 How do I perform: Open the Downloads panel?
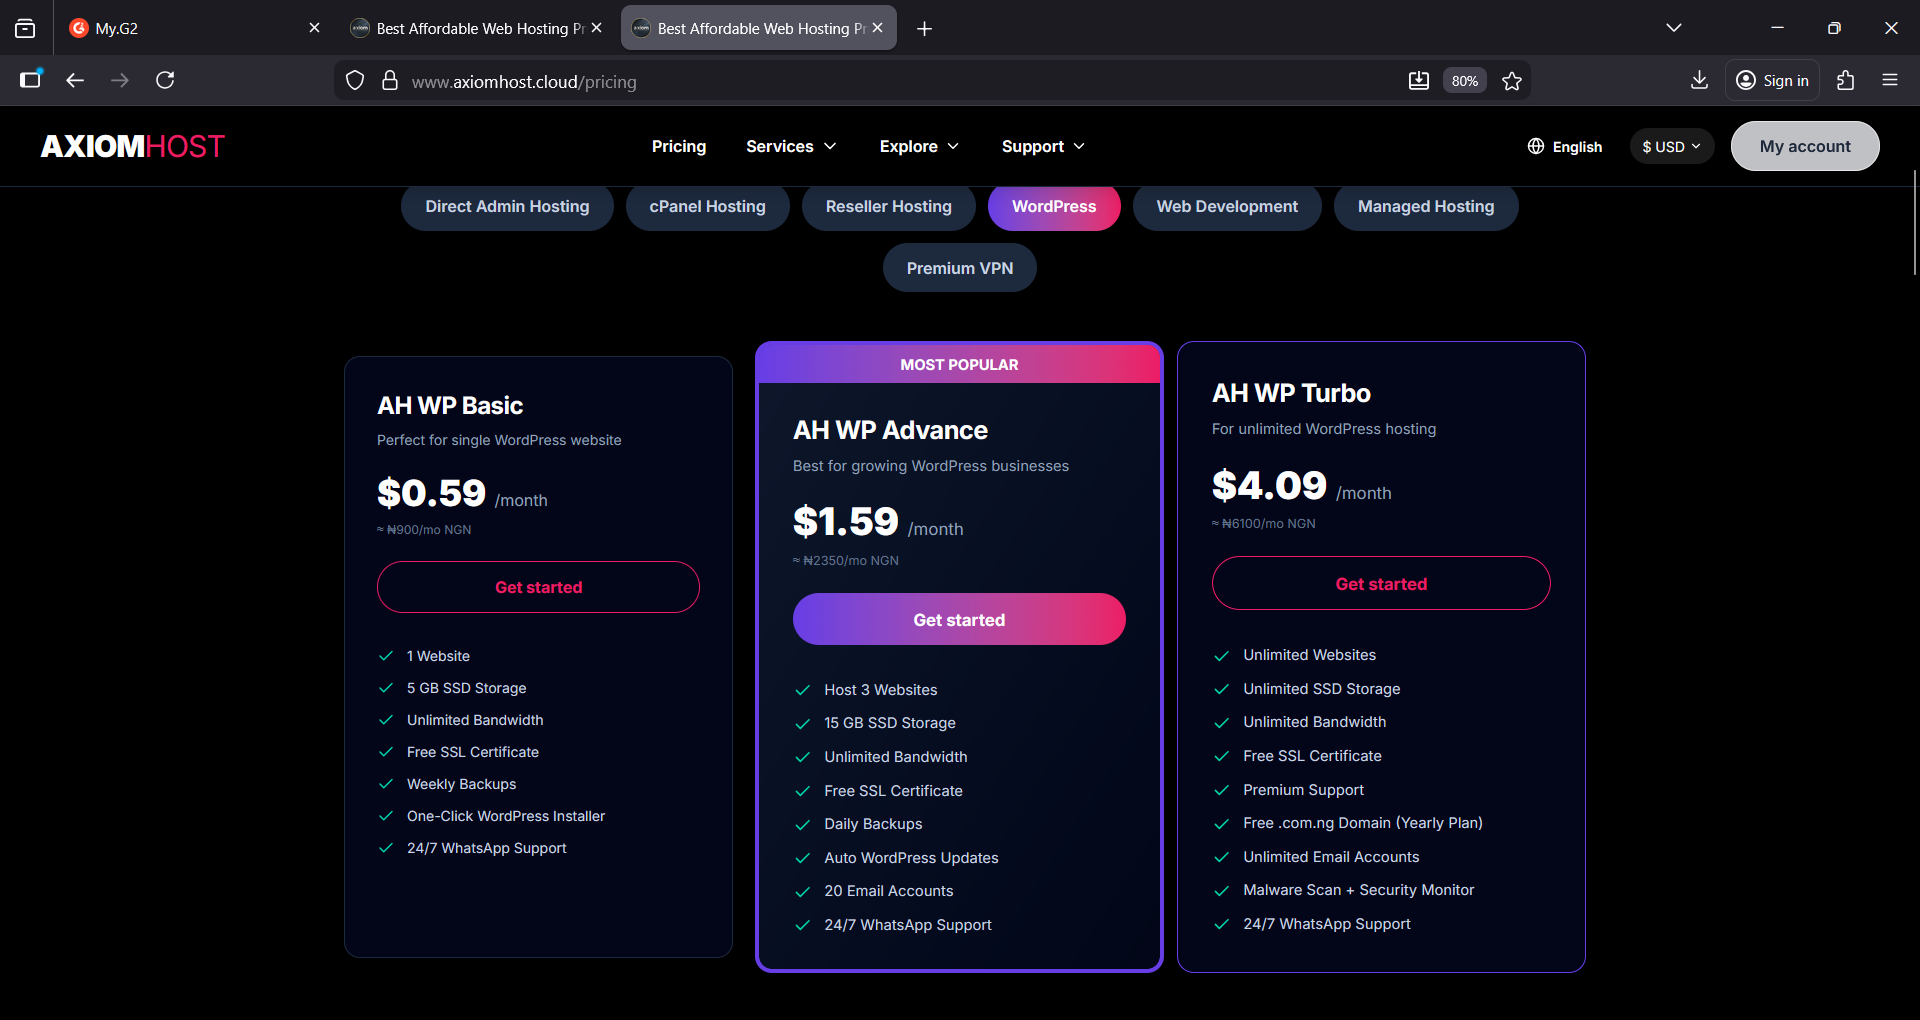(x=1699, y=80)
